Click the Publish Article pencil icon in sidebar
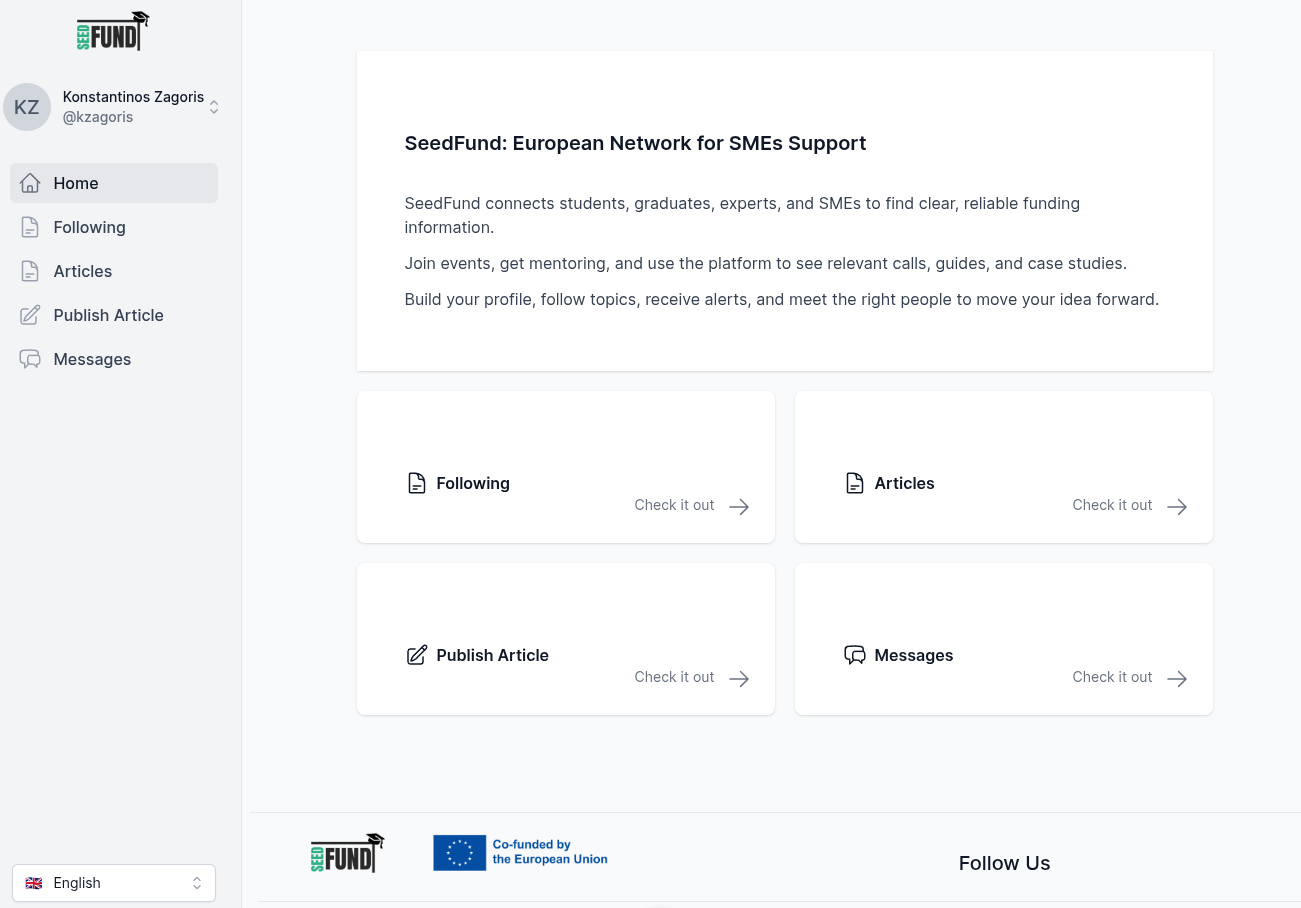This screenshot has width=1301, height=908. 30,315
